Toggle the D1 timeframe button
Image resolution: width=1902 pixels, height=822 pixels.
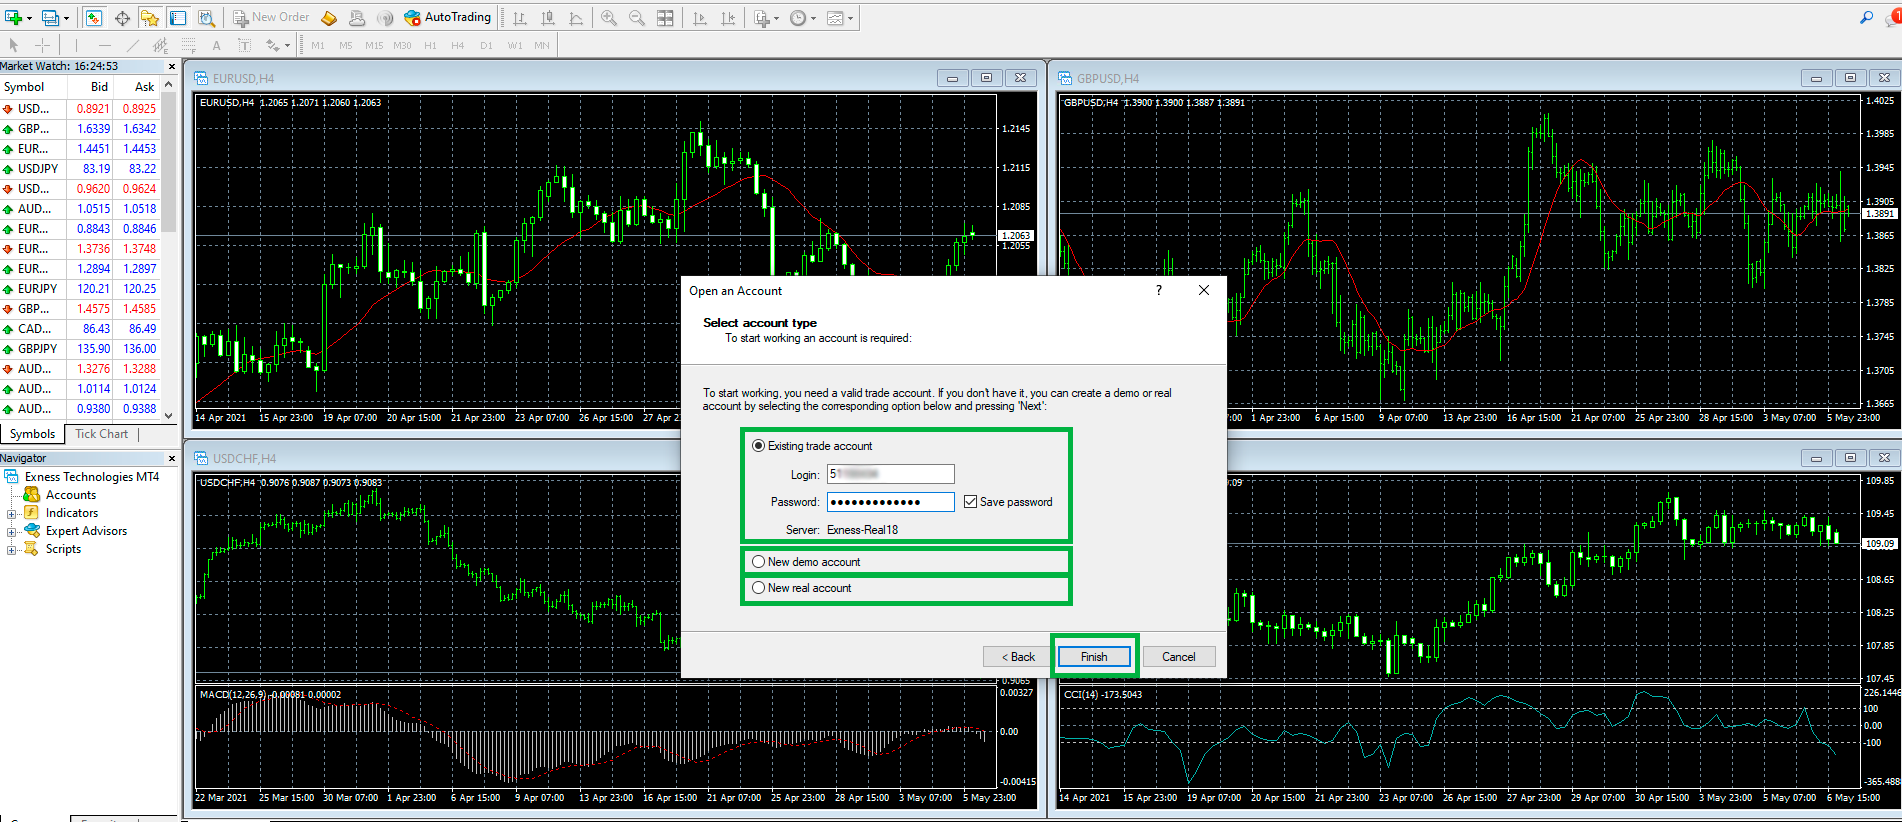click(x=486, y=45)
